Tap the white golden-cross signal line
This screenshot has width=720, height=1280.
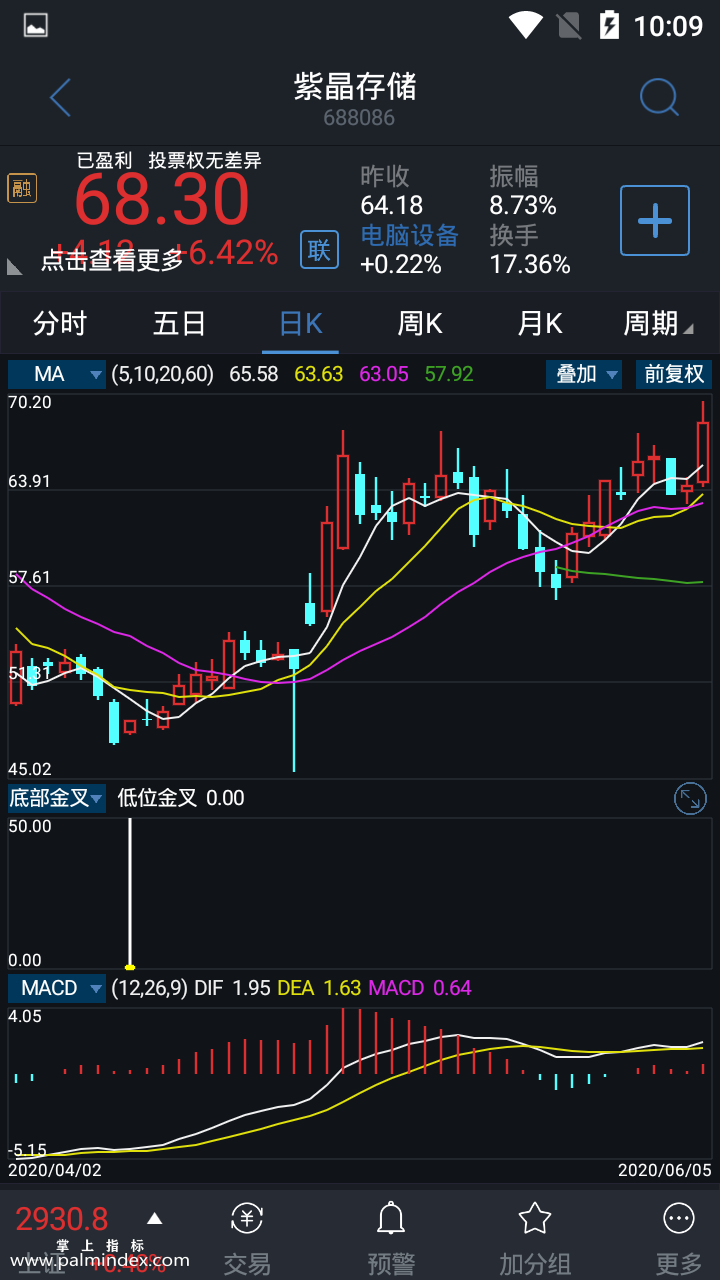pos(130,893)
